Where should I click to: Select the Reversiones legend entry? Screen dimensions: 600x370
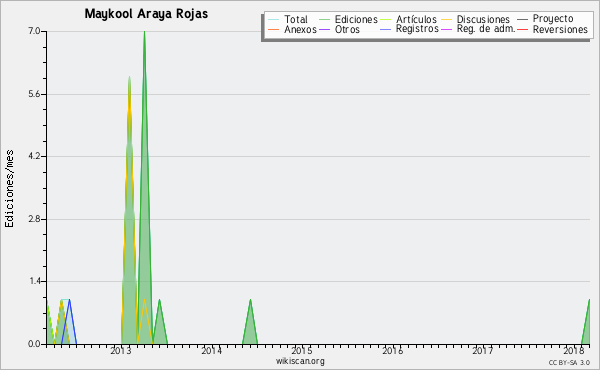pyautogui.click(x=553, y=29)
